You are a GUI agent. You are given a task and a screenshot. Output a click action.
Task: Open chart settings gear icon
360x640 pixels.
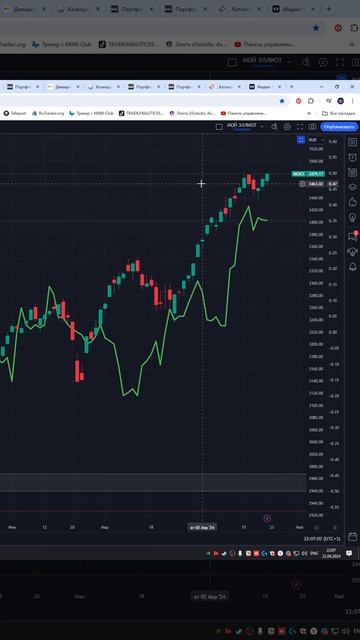[x=287, y=127]
